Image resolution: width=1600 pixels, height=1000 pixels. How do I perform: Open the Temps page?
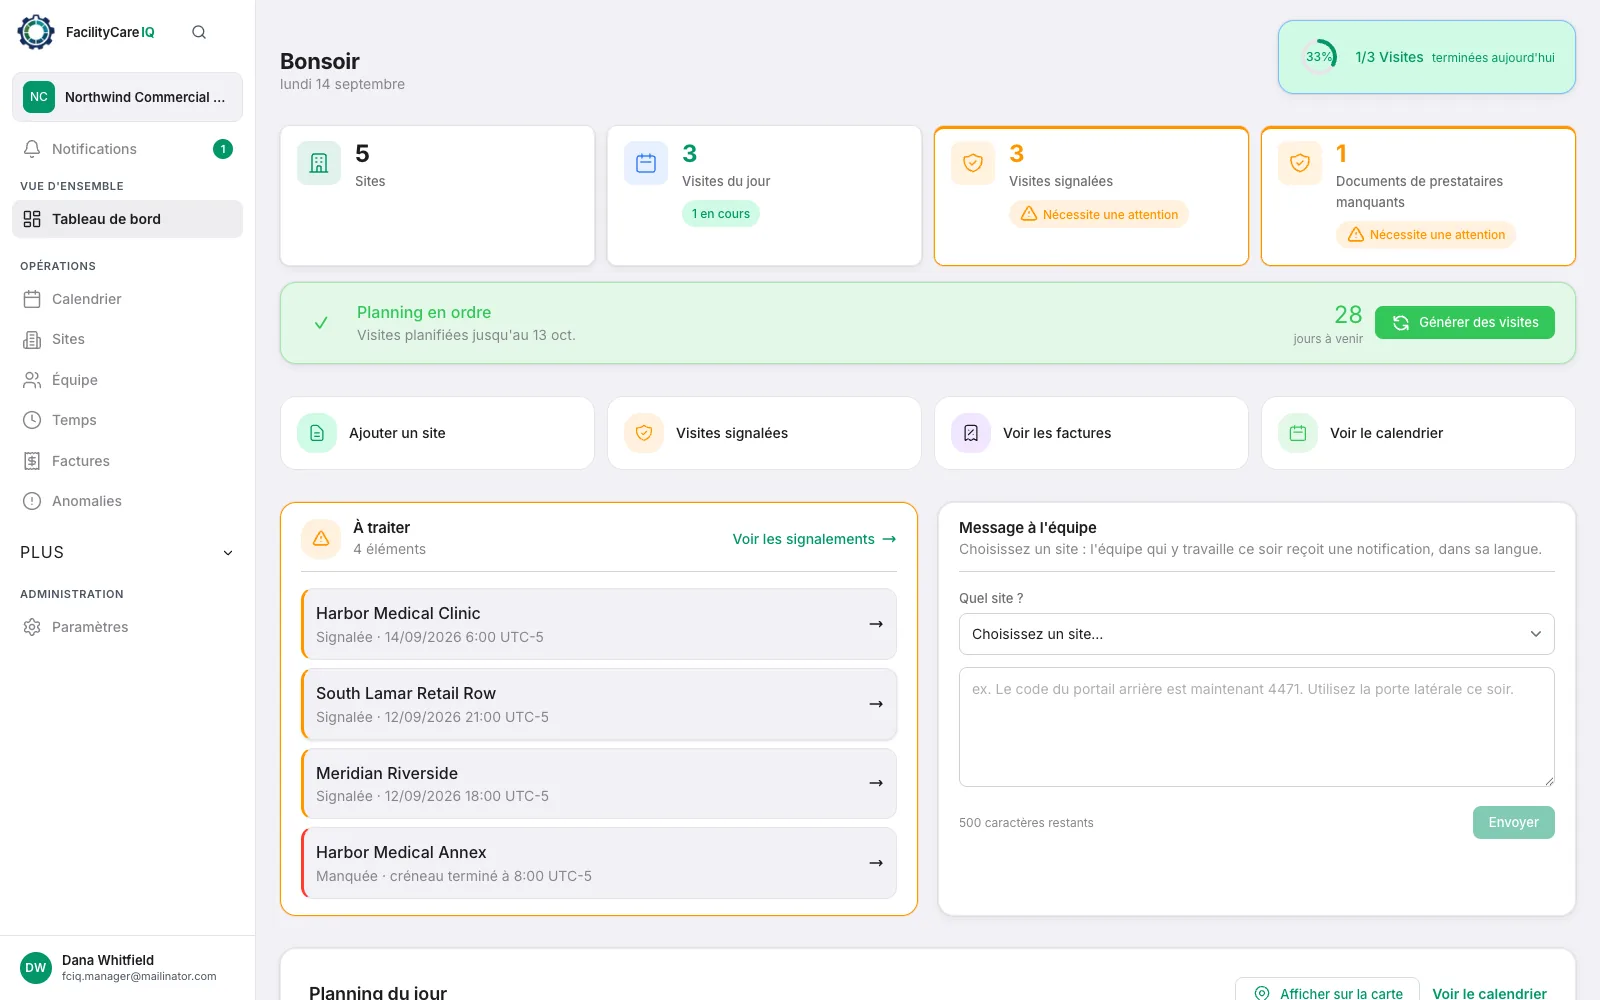(x=128, y=420)
